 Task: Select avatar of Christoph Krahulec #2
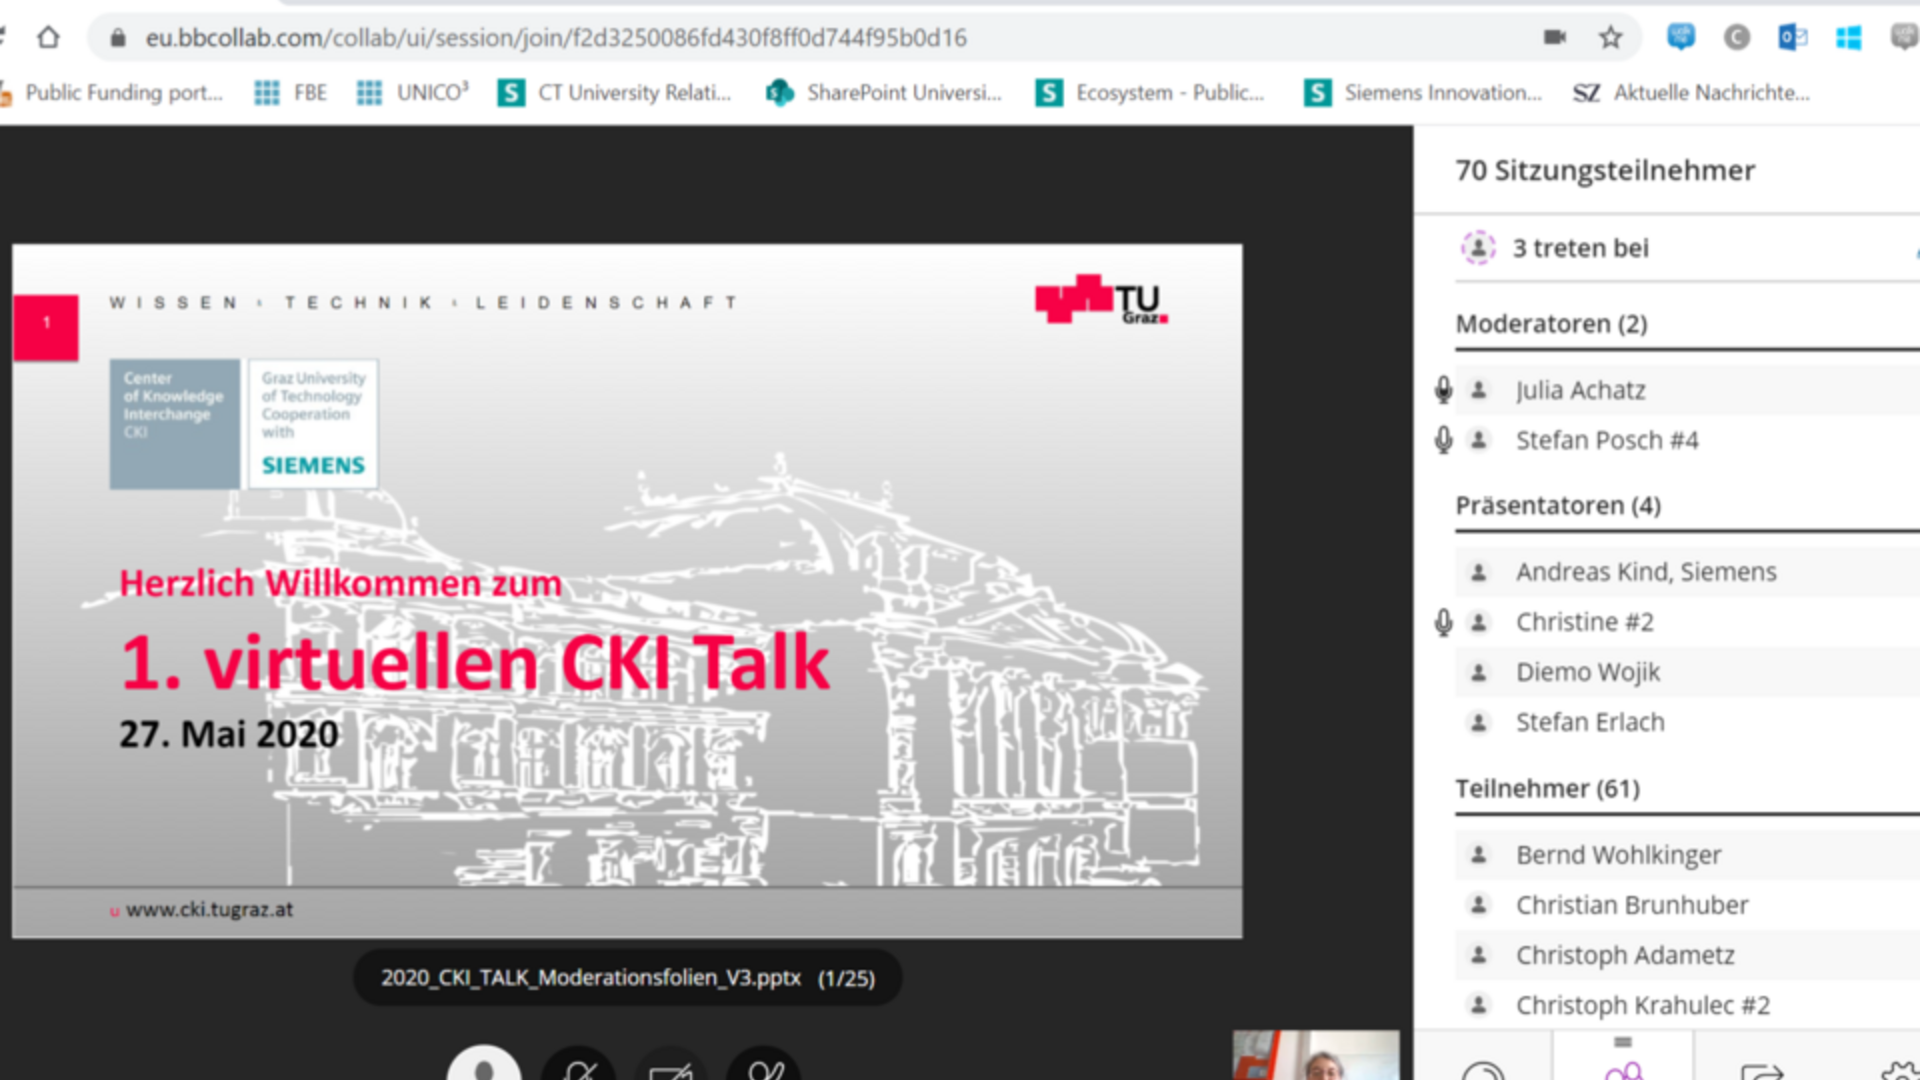1479,1005
